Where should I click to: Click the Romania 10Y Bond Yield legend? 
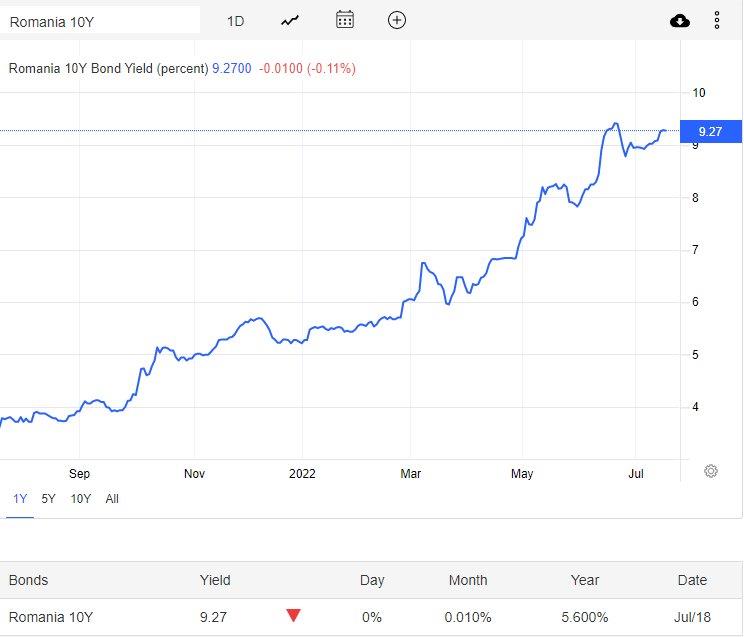108,69
